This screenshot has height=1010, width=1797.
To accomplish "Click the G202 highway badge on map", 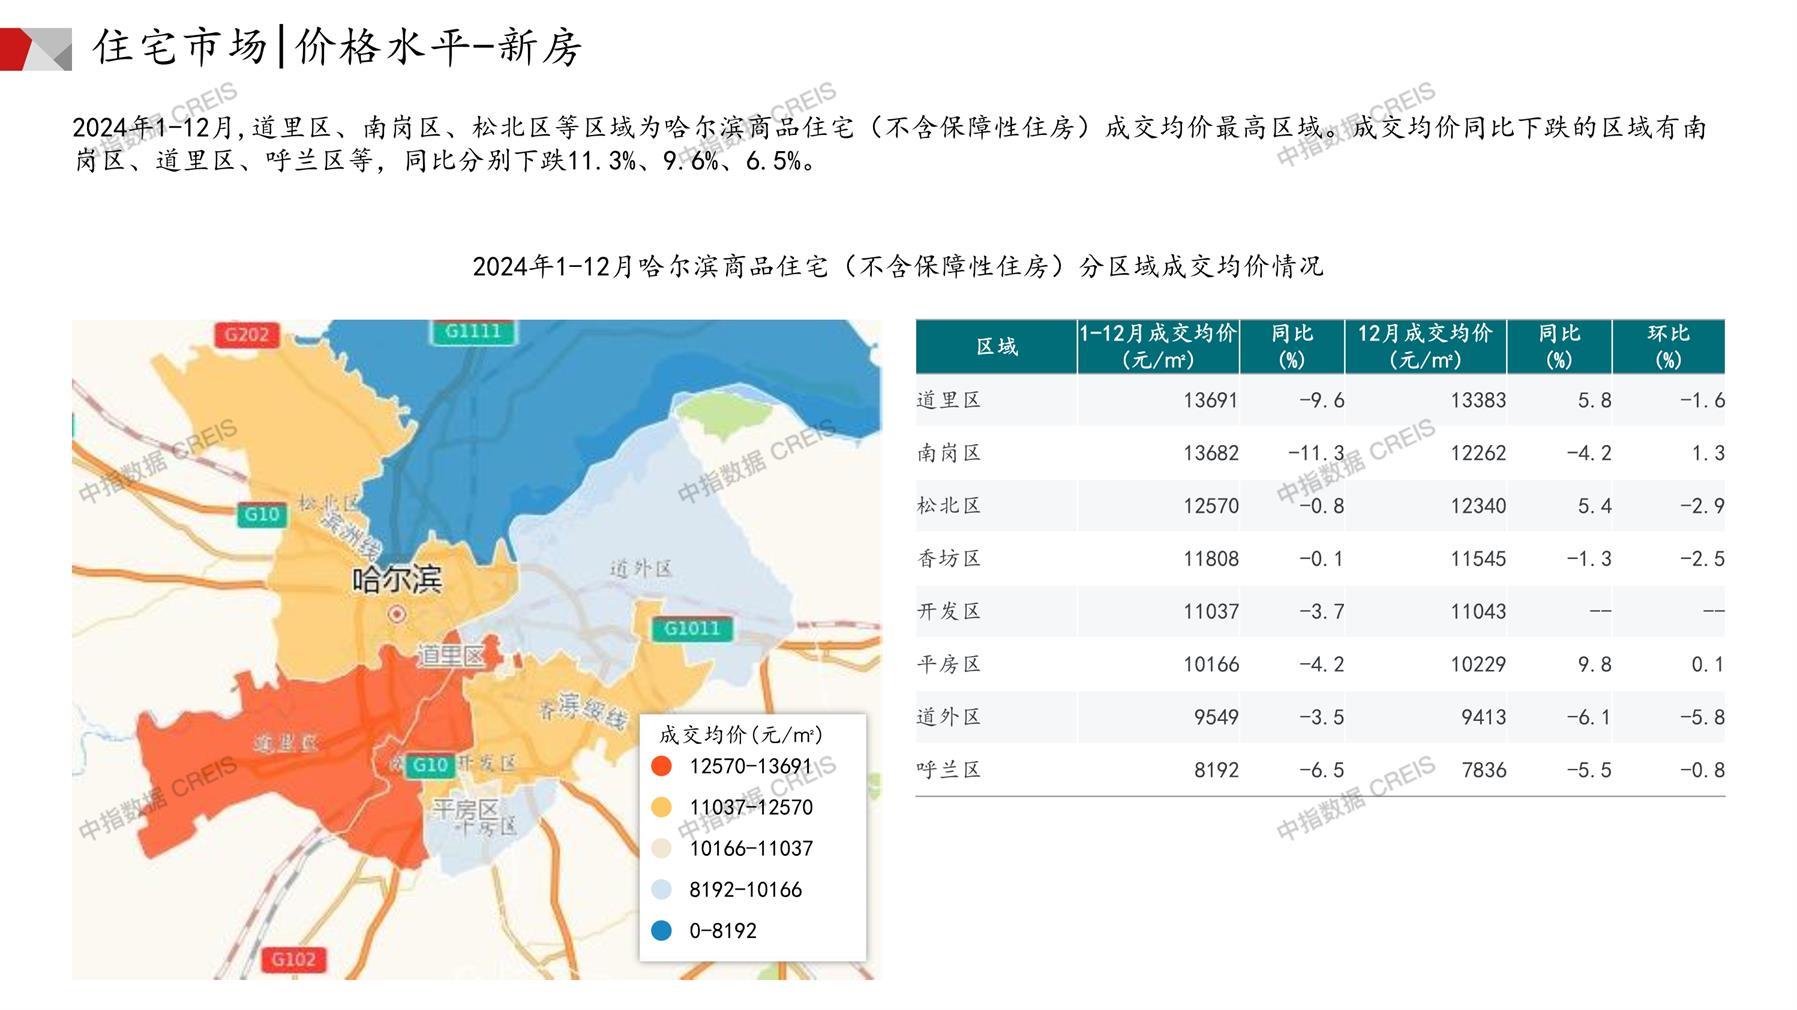I will [x=246, y=334].
